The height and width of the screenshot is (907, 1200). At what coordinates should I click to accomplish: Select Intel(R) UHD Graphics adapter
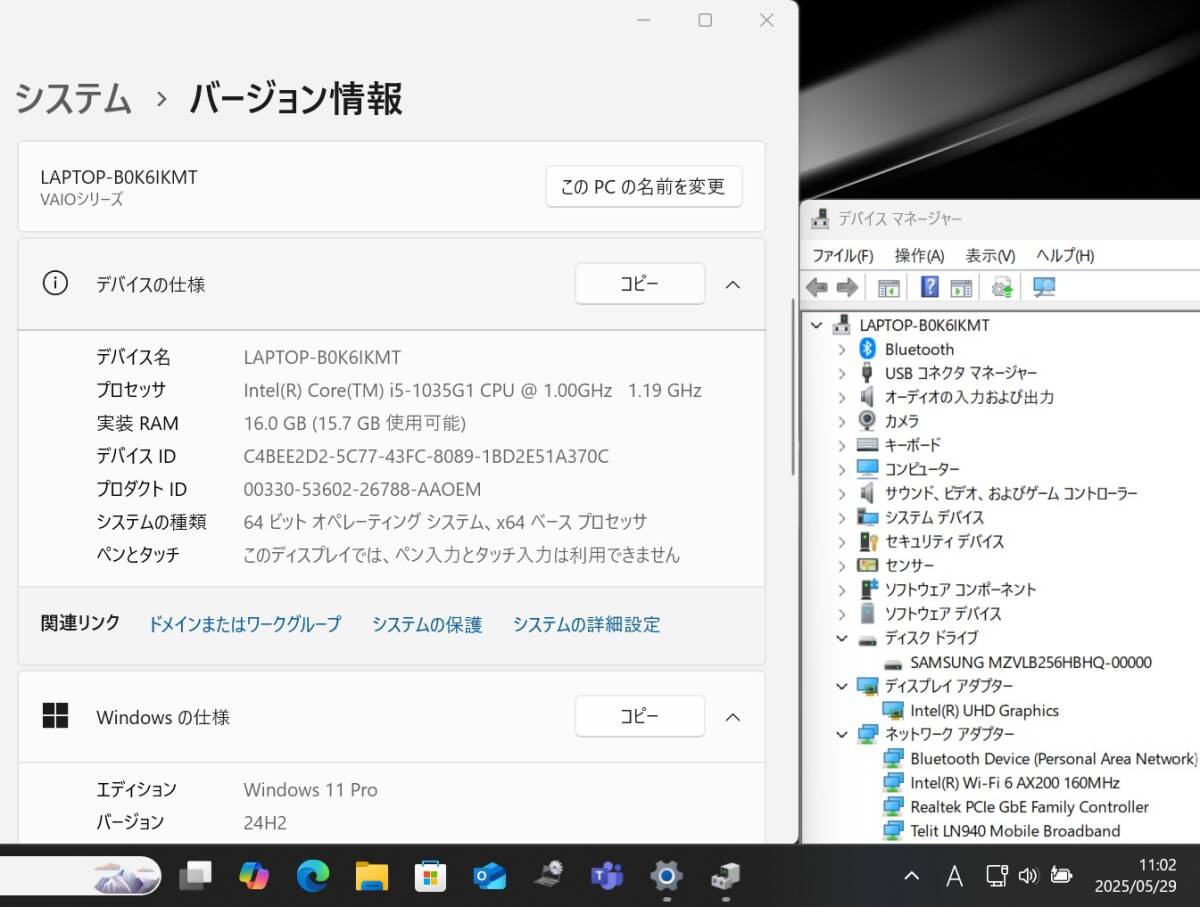pyautogui.click(x=984, y=710)
